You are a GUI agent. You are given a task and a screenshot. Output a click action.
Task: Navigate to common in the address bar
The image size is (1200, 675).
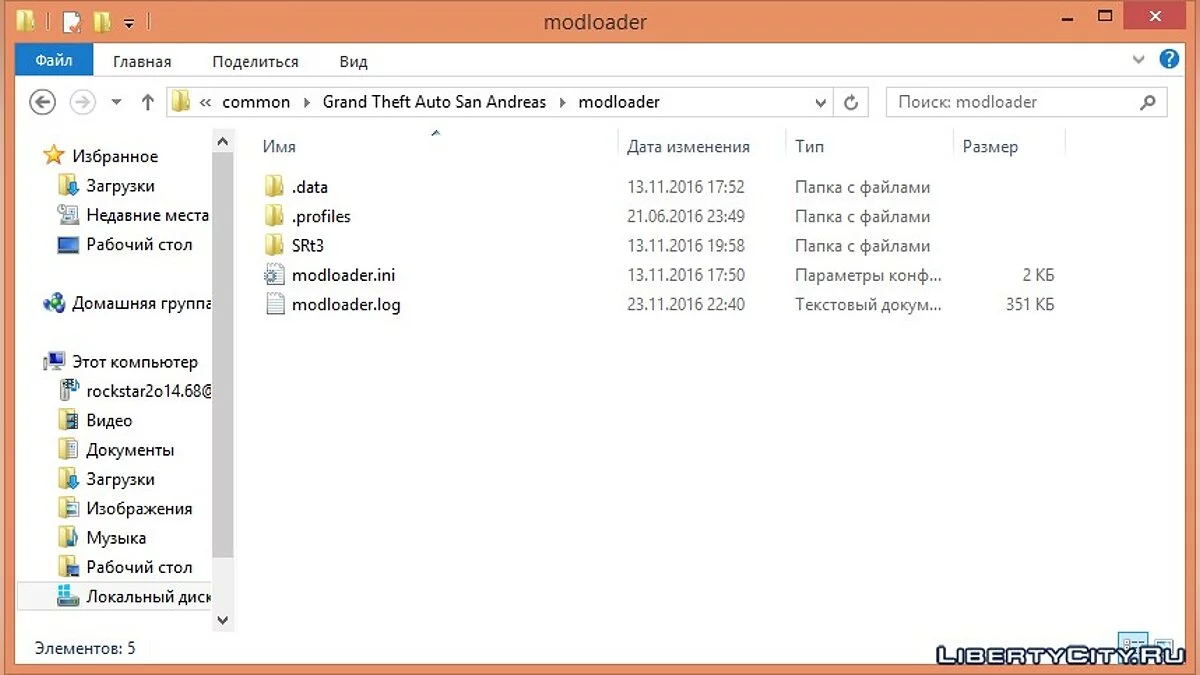point(256,102)
